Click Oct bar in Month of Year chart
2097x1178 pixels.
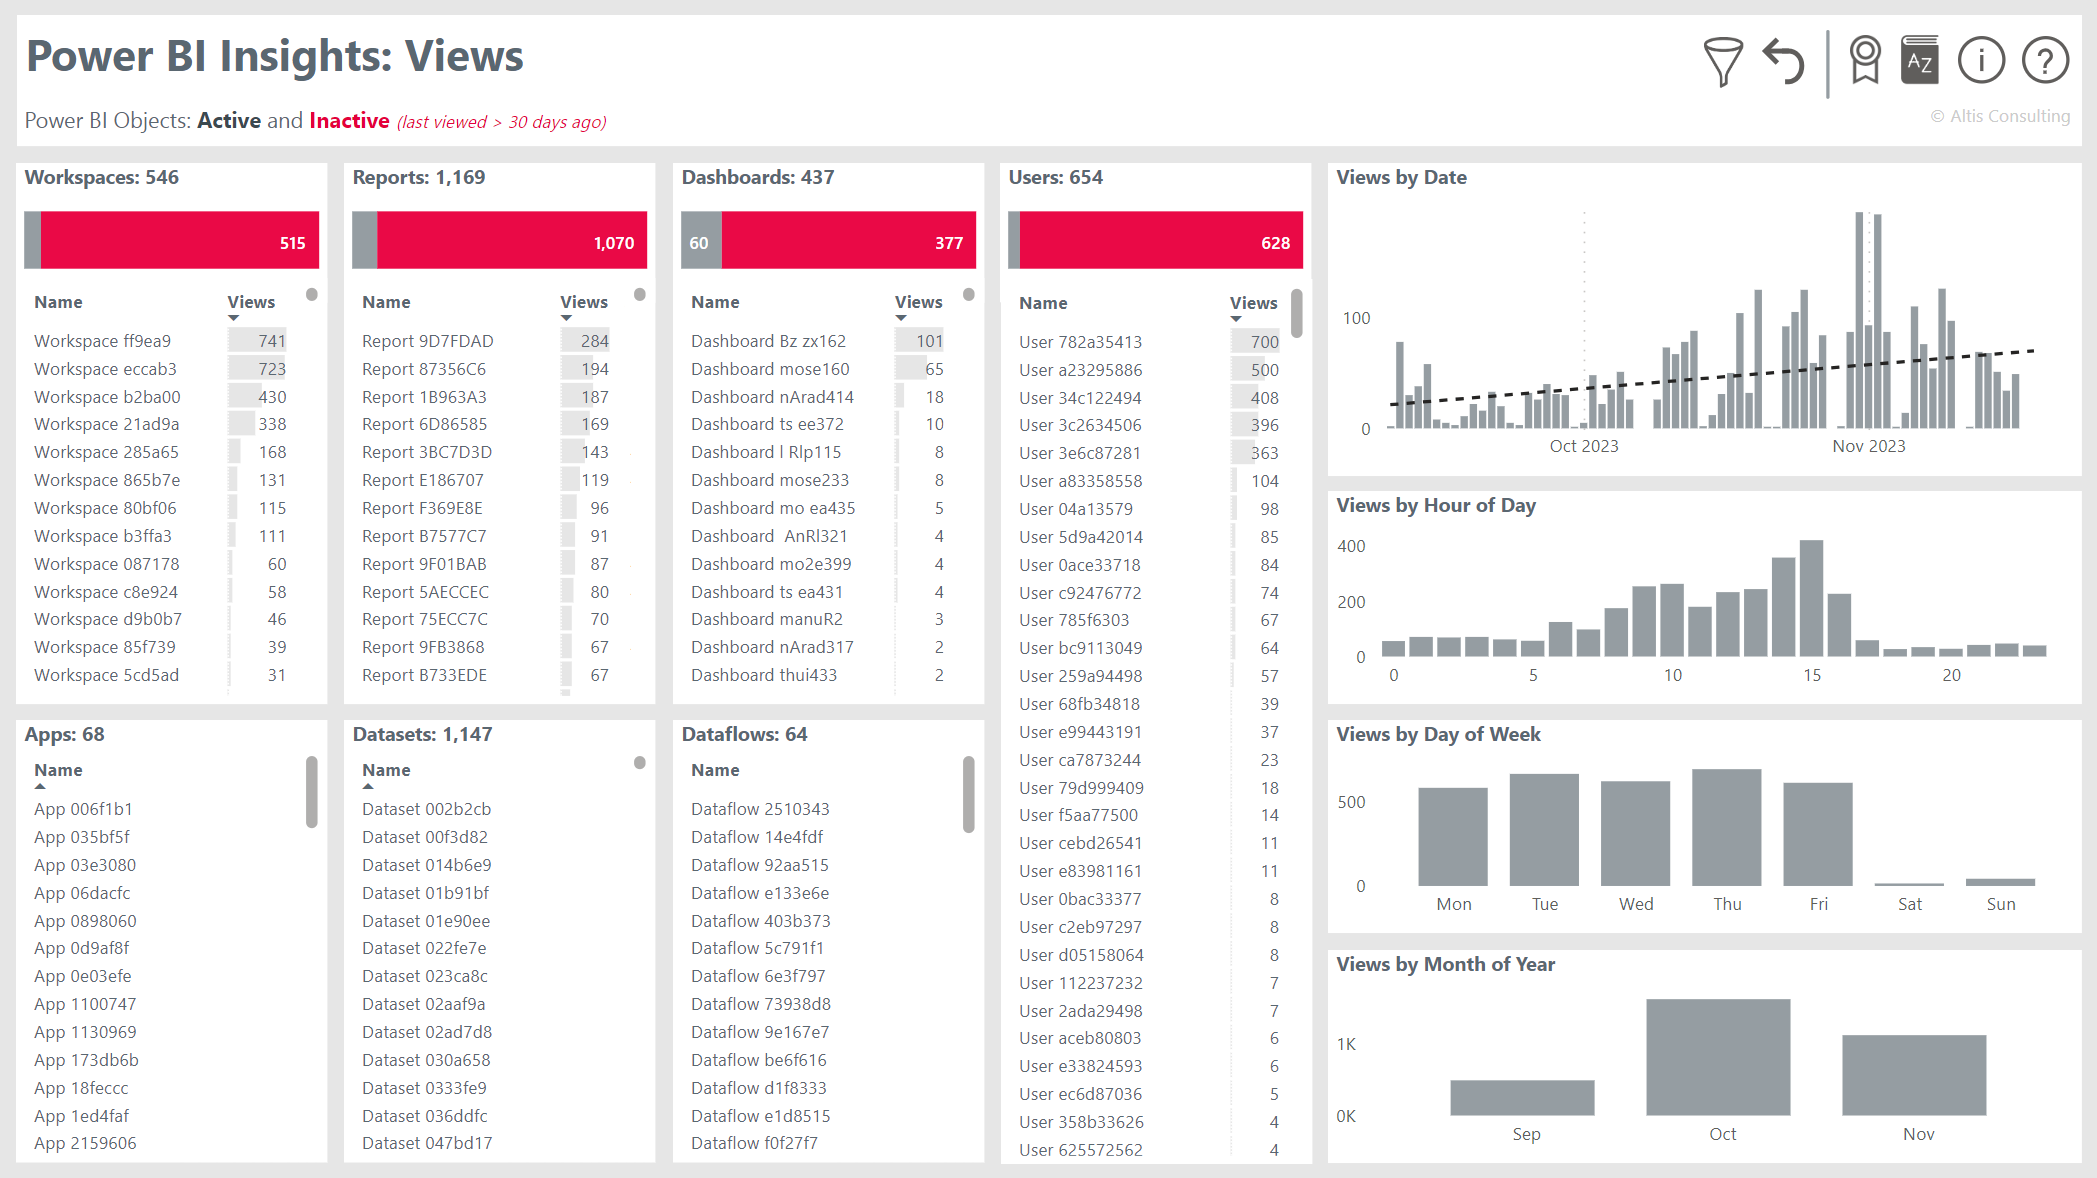tap(1718, 1057)
